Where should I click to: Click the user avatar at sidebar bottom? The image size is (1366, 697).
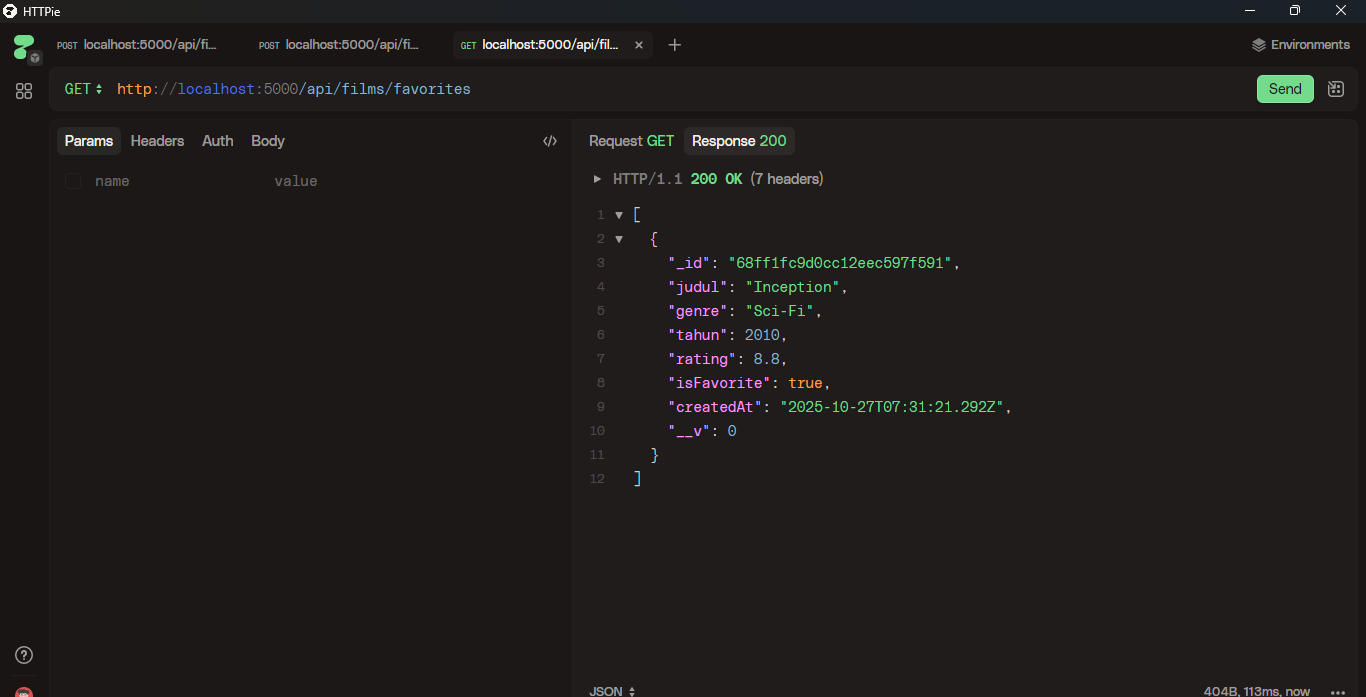click(x=23, y=690)
